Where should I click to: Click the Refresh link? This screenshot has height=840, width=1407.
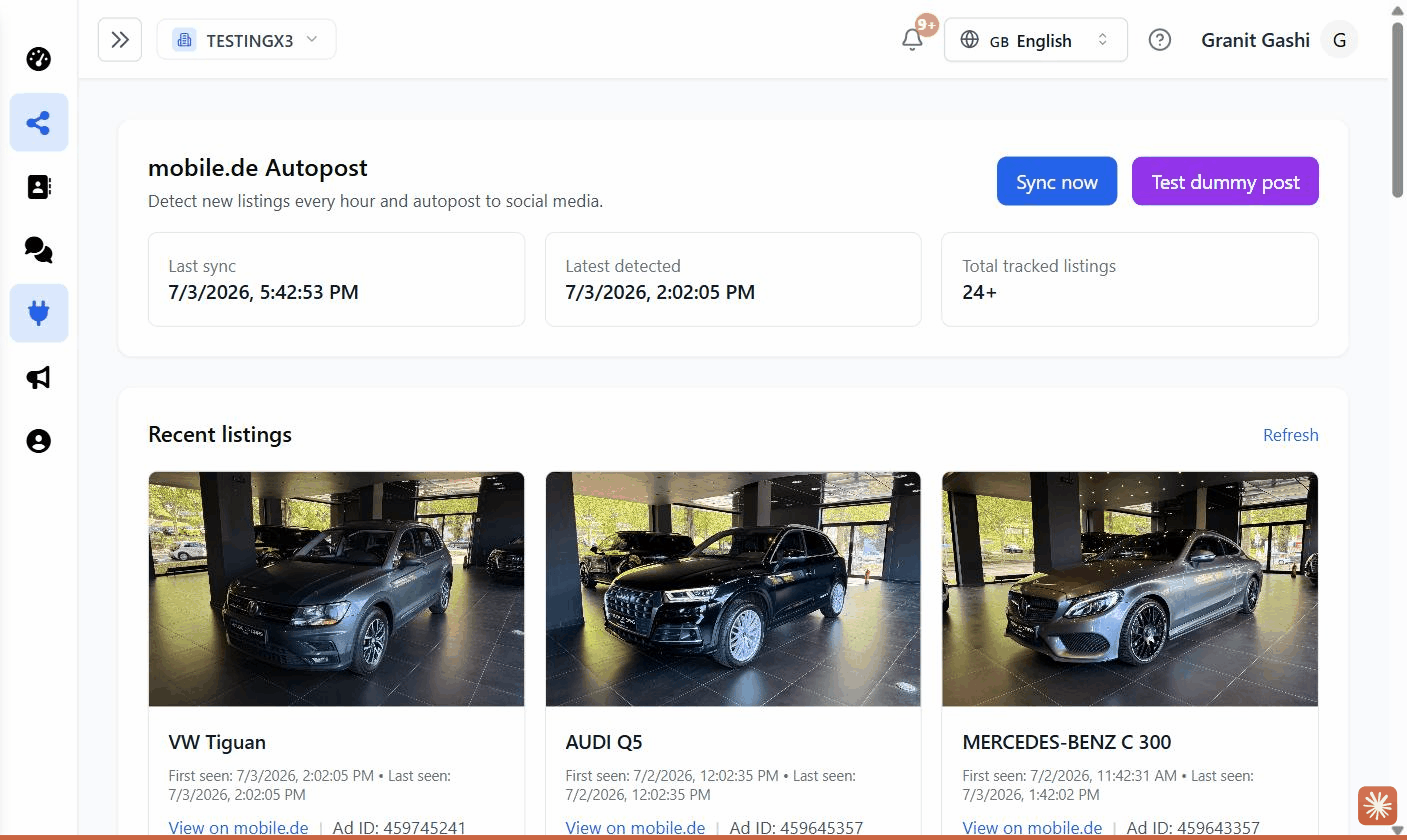(x=1290, y=435)
